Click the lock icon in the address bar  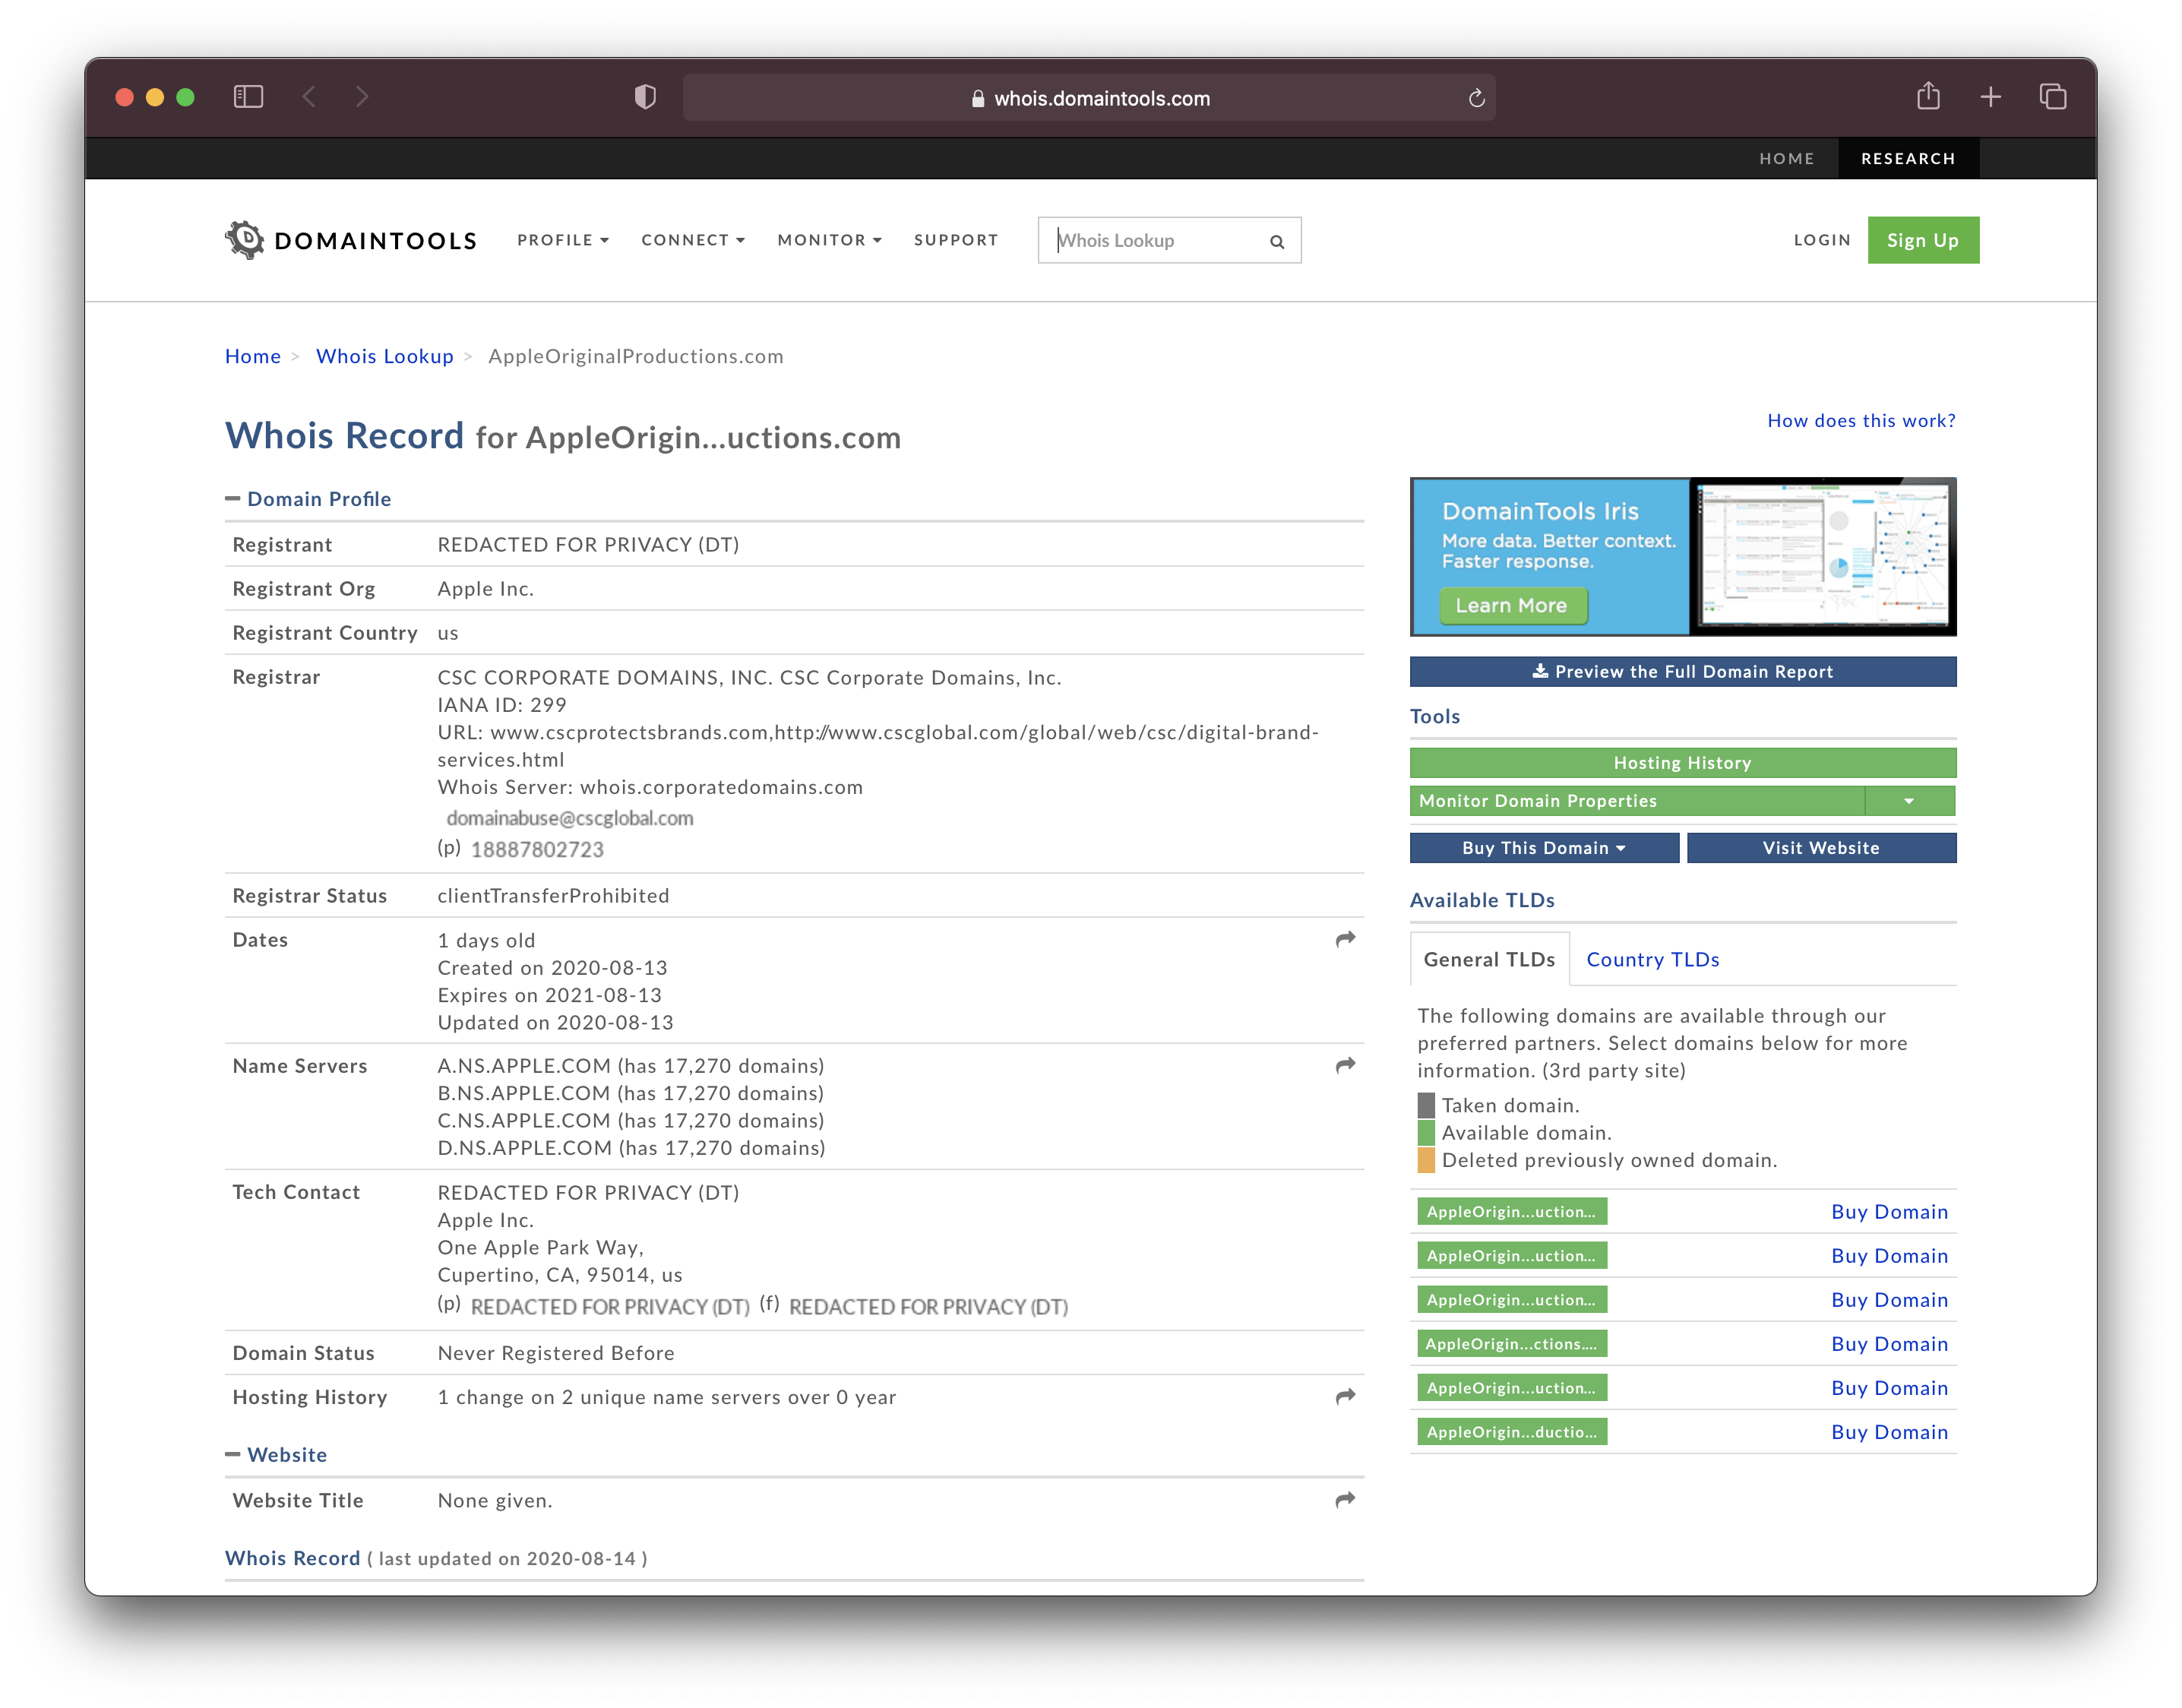pyautogui.click(x=978, y=98)
